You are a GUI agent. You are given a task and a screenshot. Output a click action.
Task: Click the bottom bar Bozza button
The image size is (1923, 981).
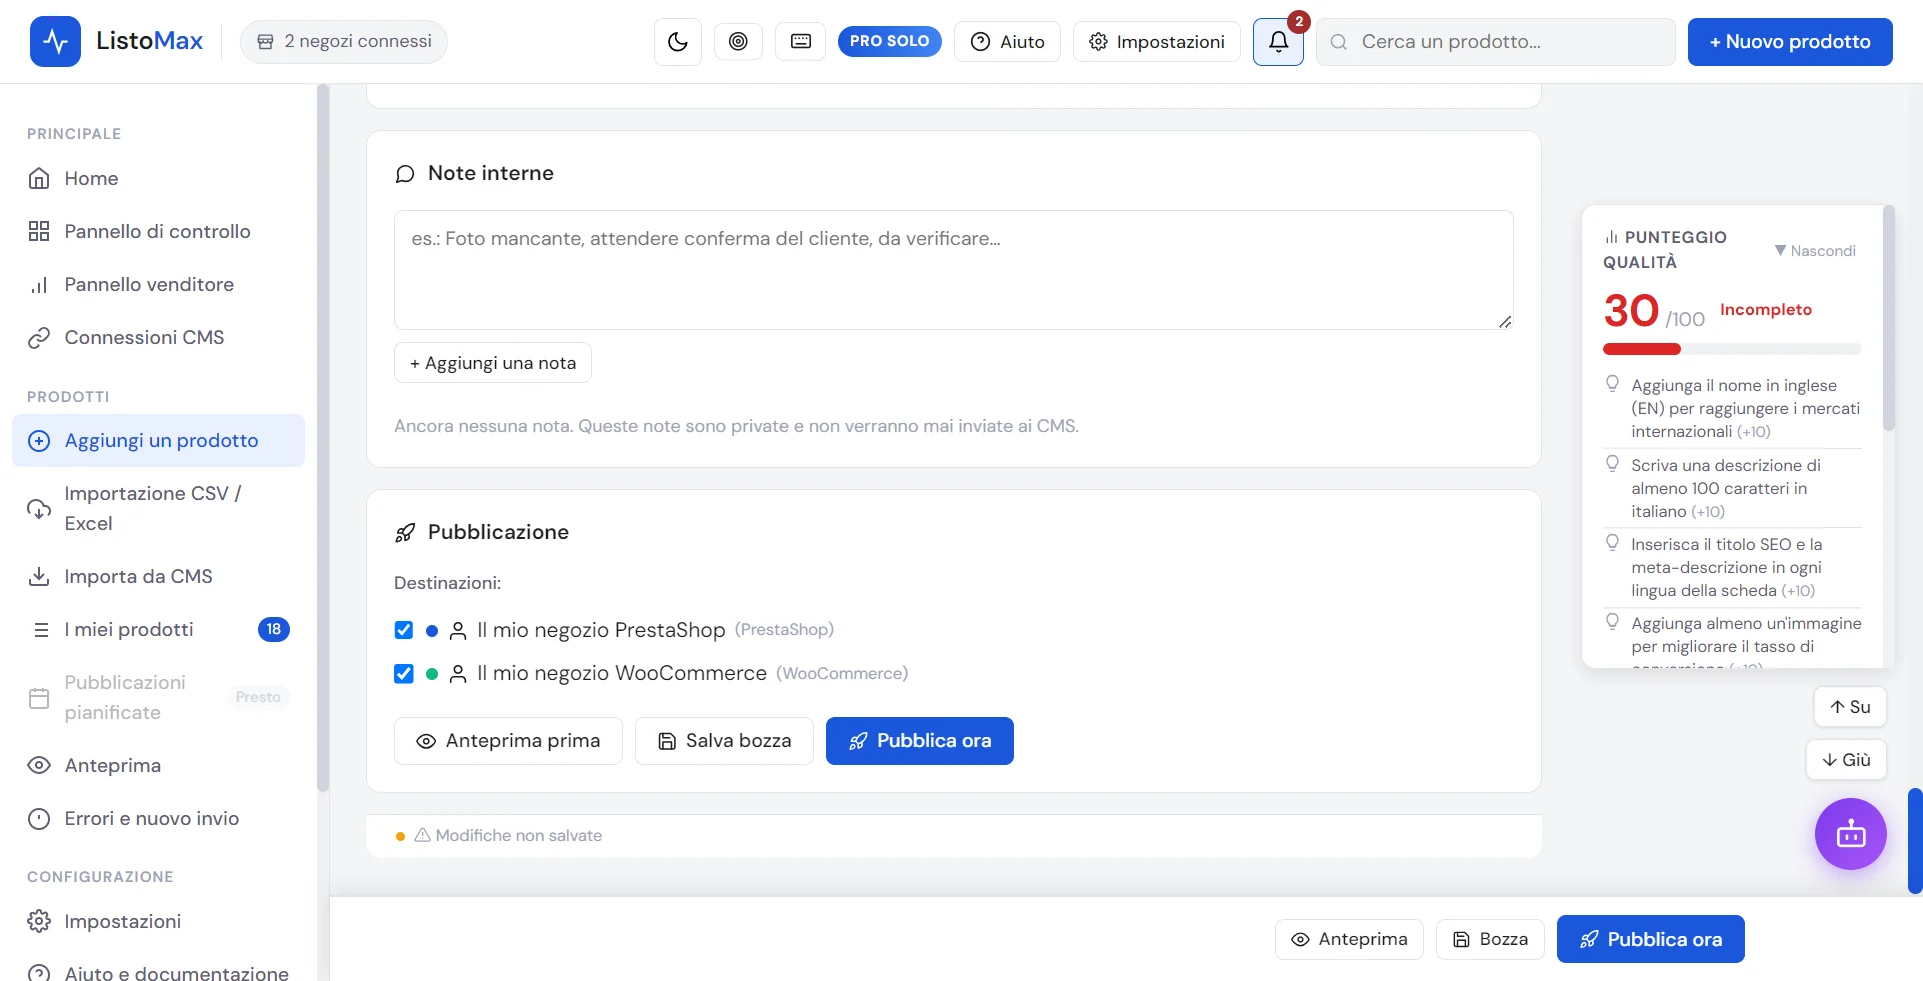[1490, 939]
